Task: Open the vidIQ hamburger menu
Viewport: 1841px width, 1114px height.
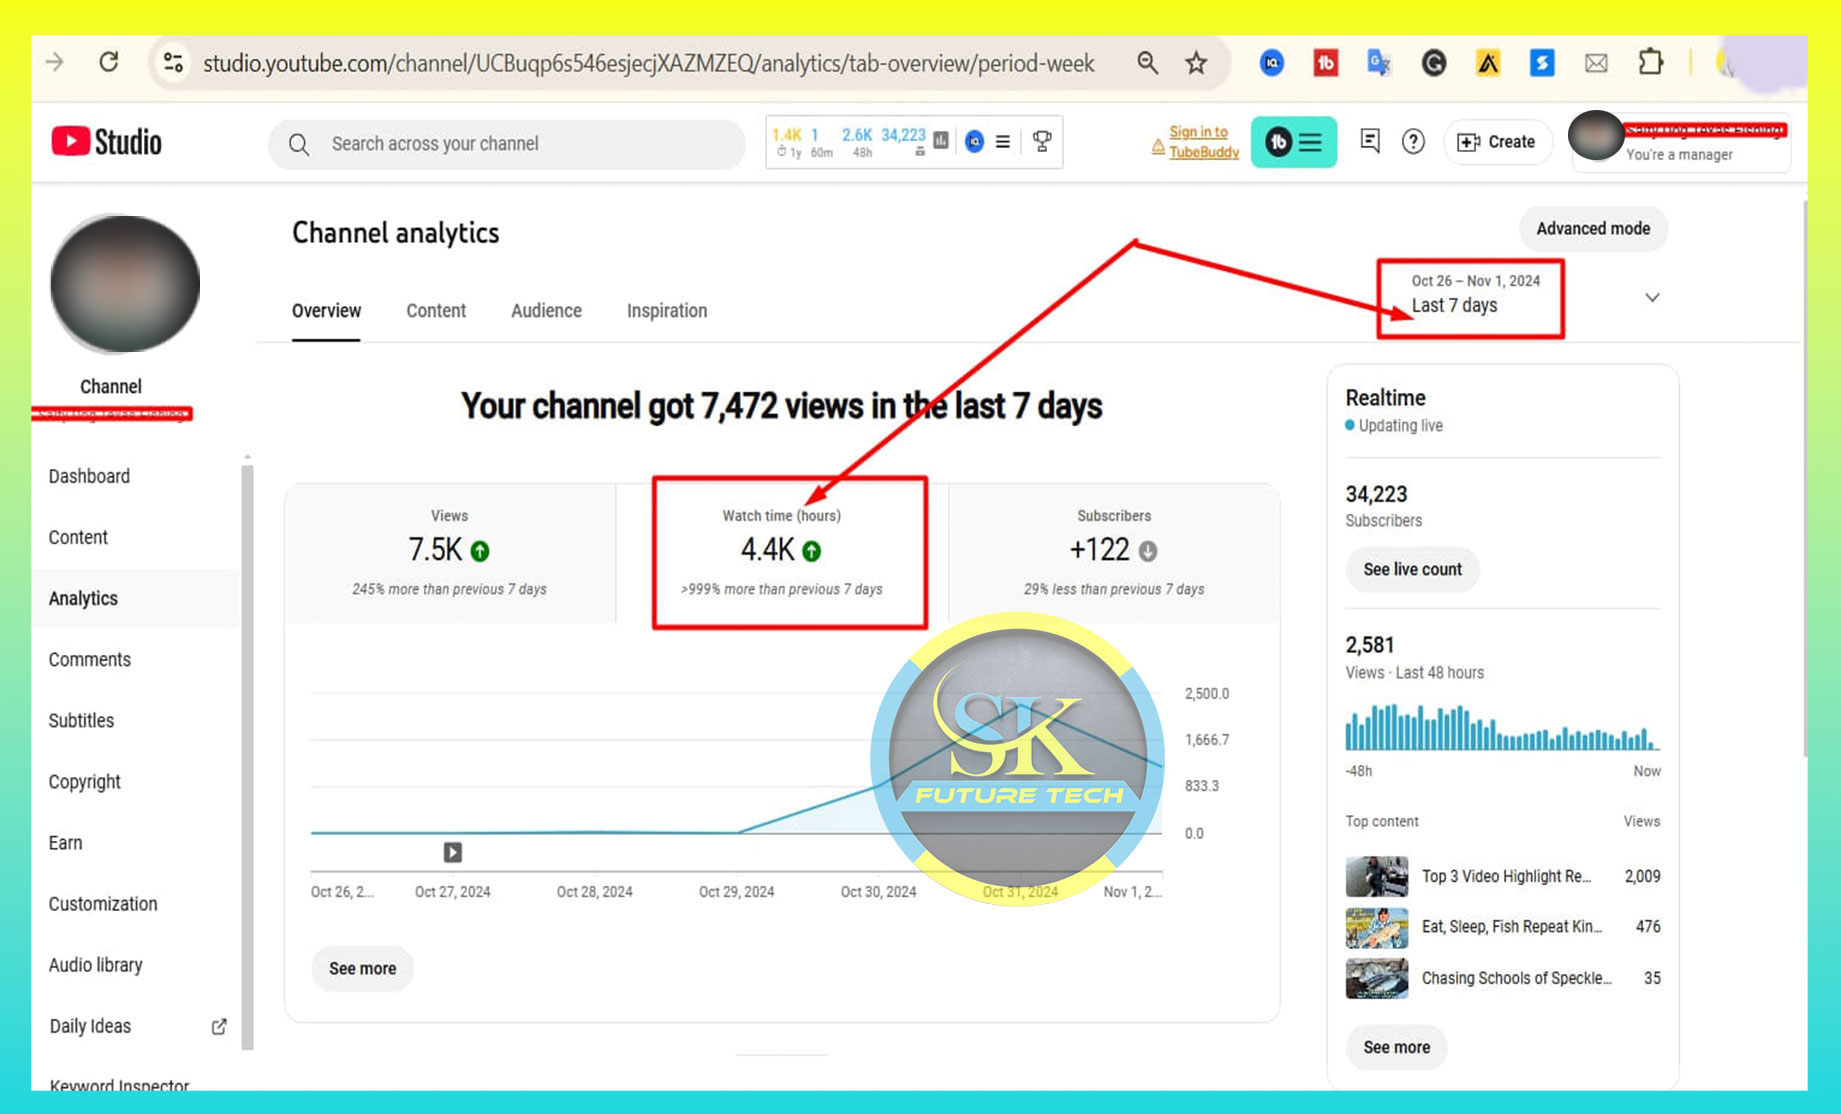Action: click(1003, 142)
